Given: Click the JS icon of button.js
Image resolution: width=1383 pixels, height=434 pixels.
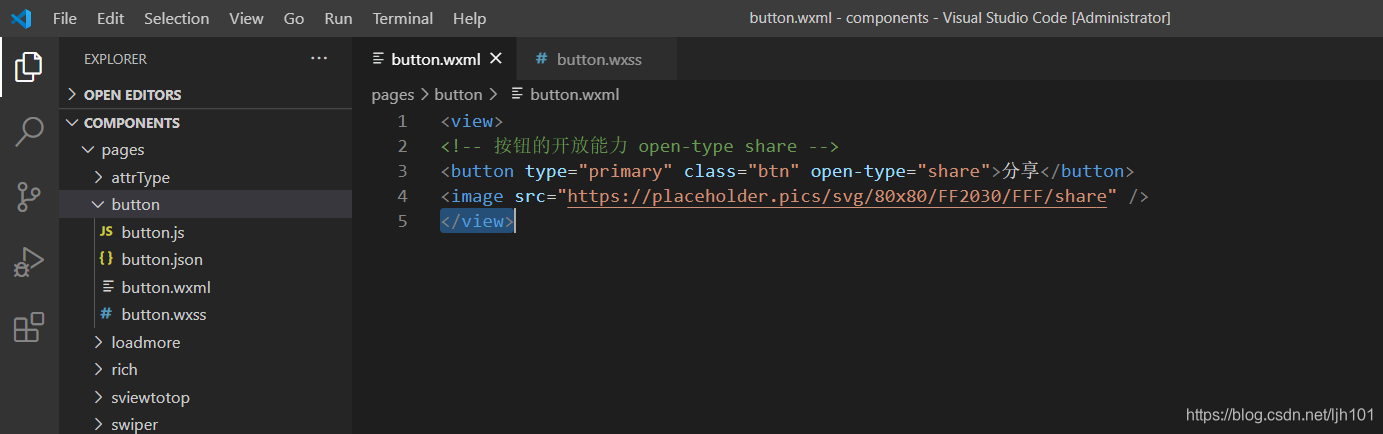Looking at the screenshot, I should coord(106,232).
